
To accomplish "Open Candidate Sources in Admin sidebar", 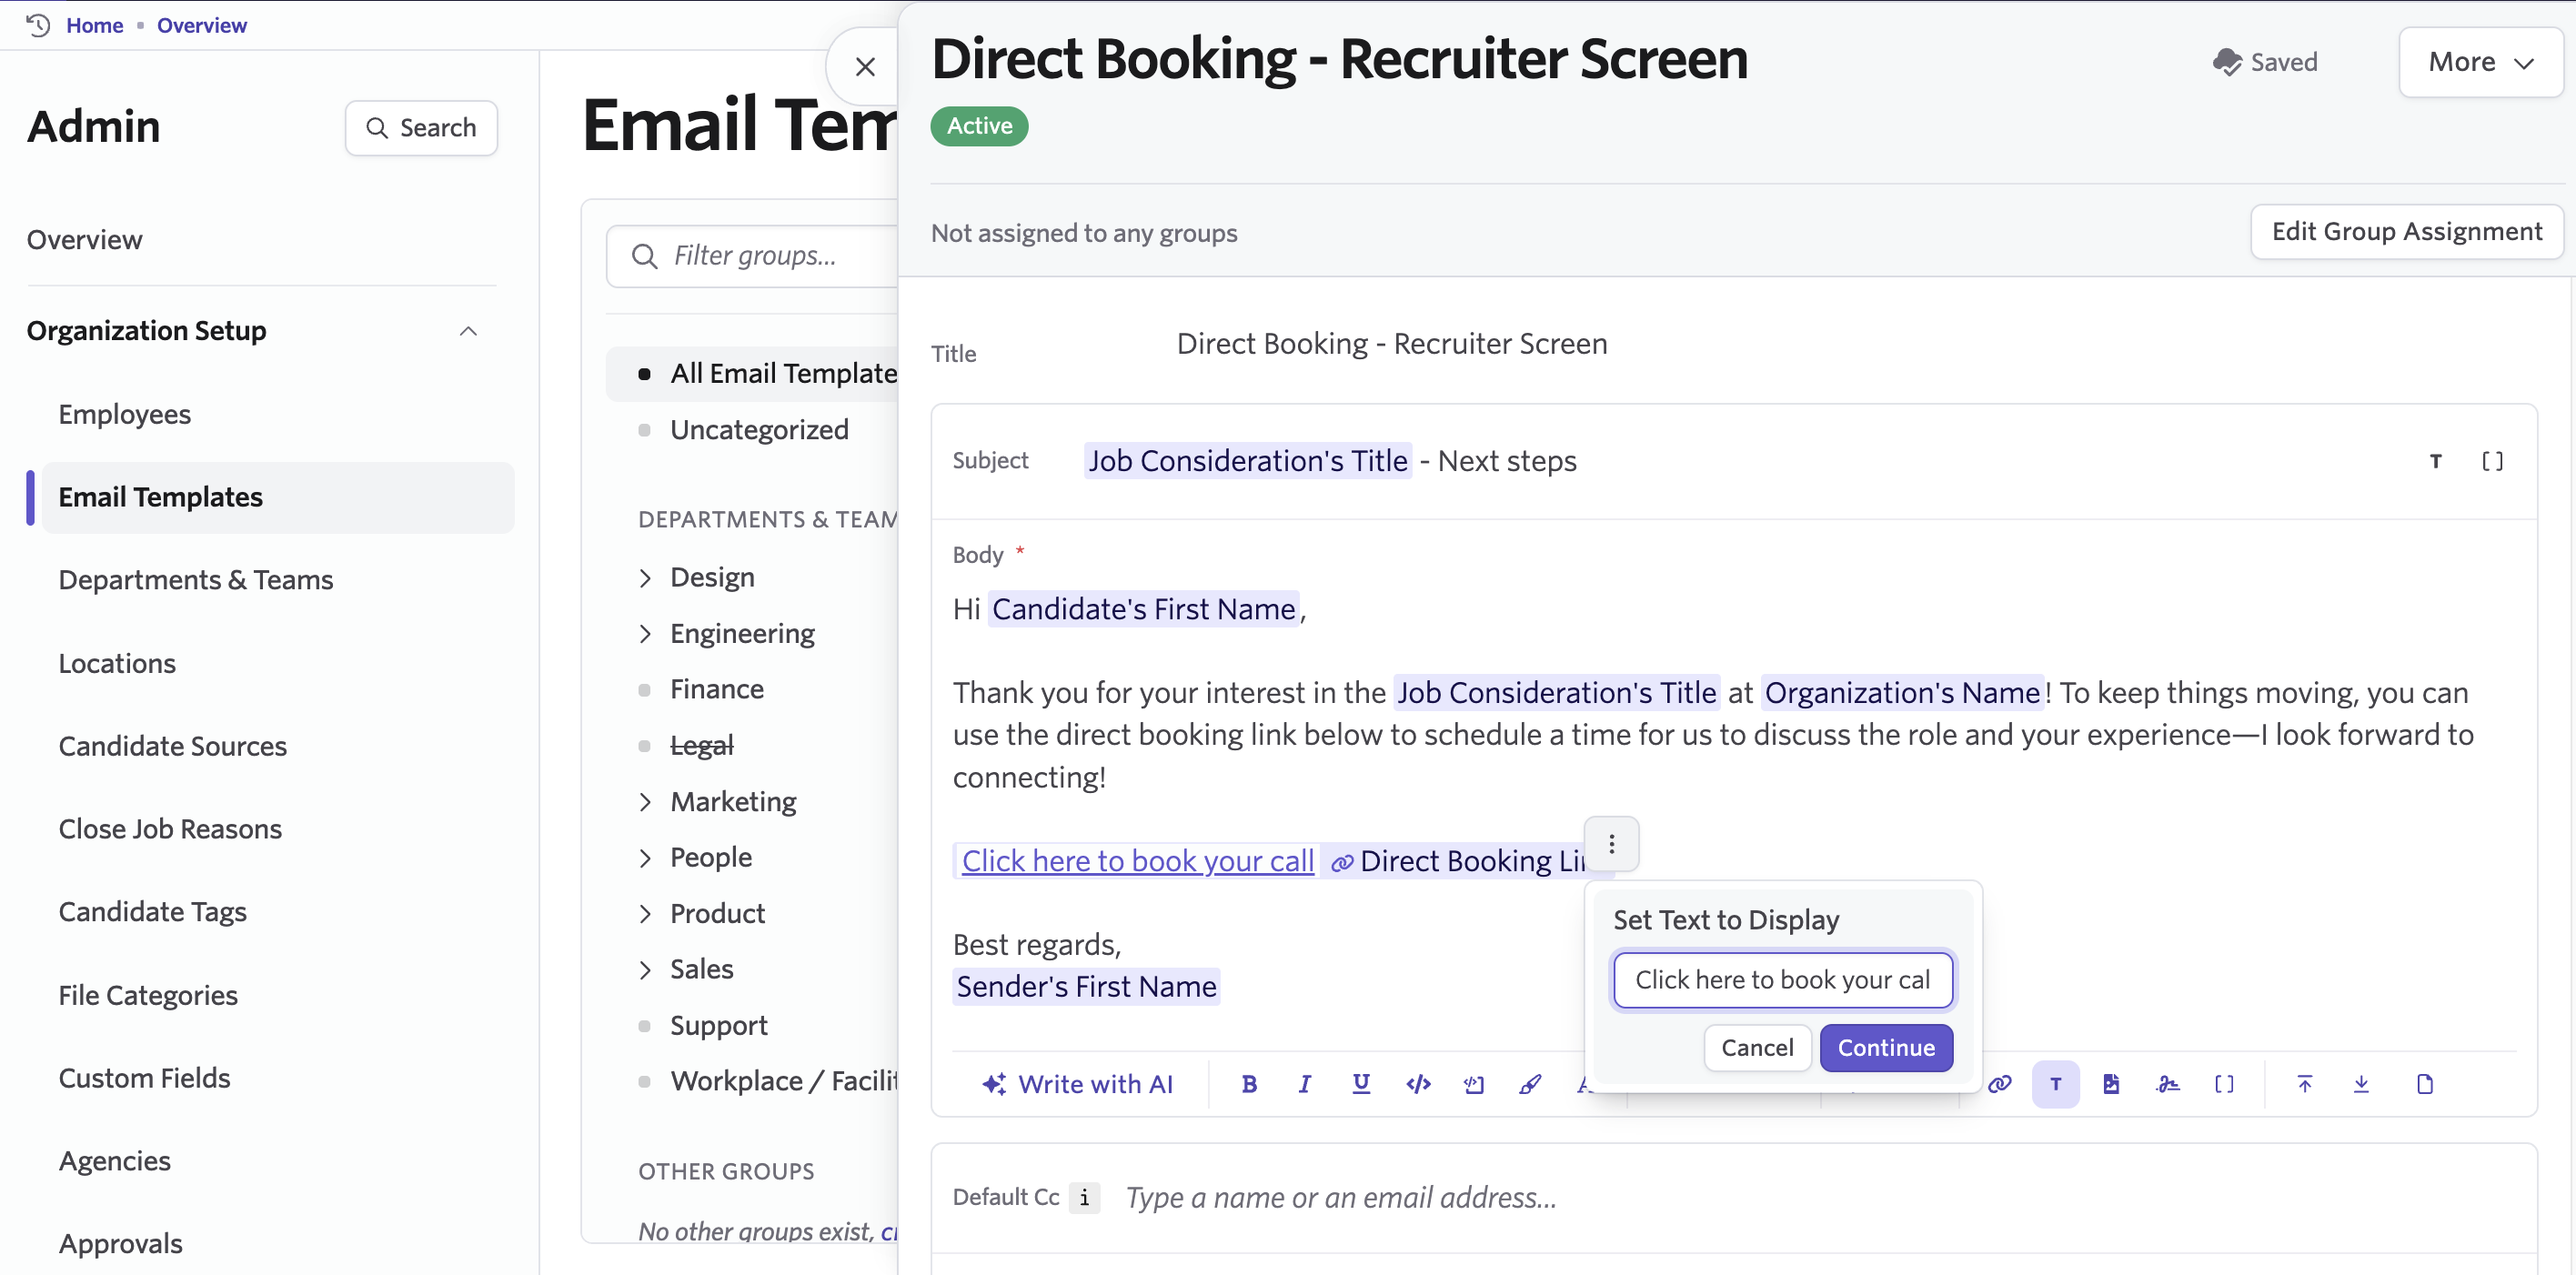I will [x=172, y=746].
